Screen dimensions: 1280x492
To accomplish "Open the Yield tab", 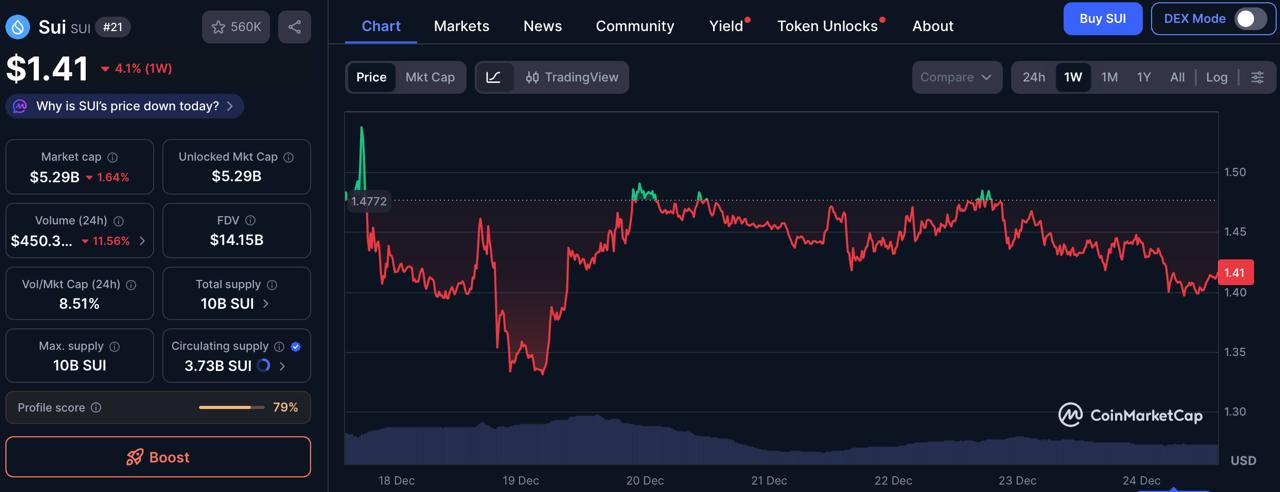I will (x=728, y=26).
